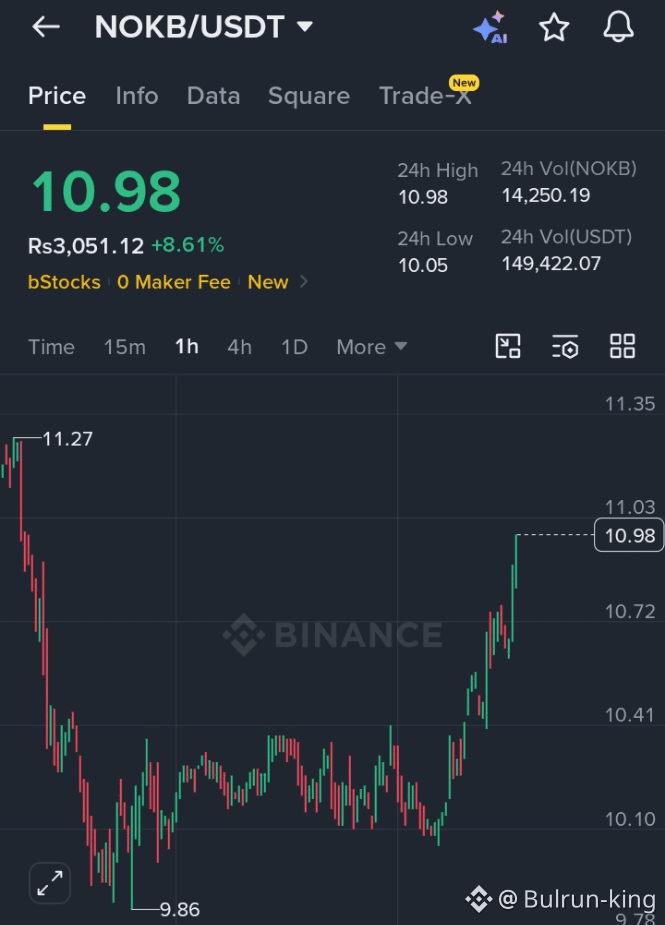Open chart indicator settings icon
This screenshot has width=665, height=925.
click(565, 346)
